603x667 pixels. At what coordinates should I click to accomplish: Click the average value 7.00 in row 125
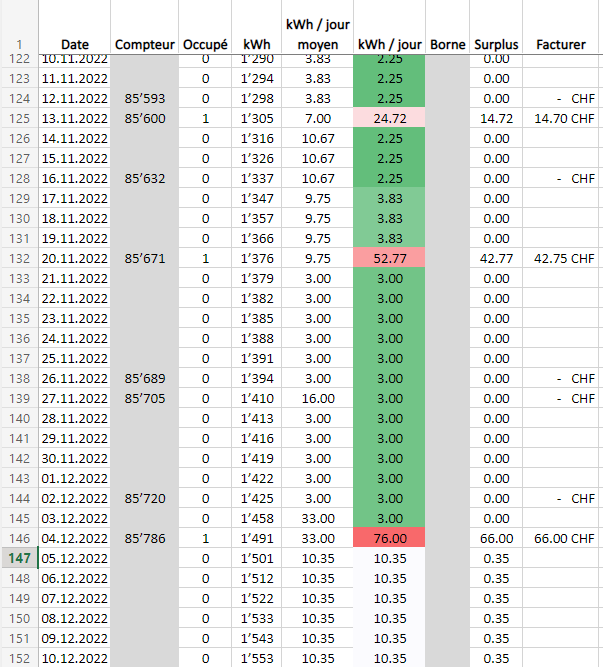(317, 118)
